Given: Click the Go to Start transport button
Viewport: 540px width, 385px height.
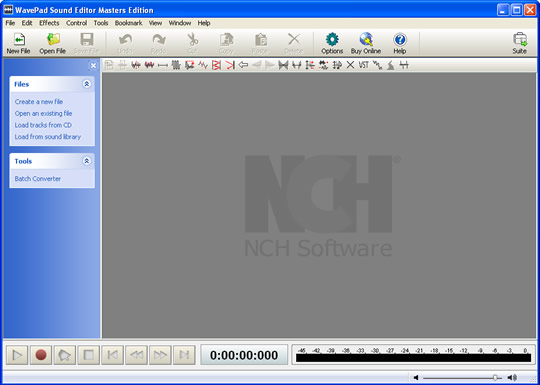Looking at the screenshot, I should [112, 355].
